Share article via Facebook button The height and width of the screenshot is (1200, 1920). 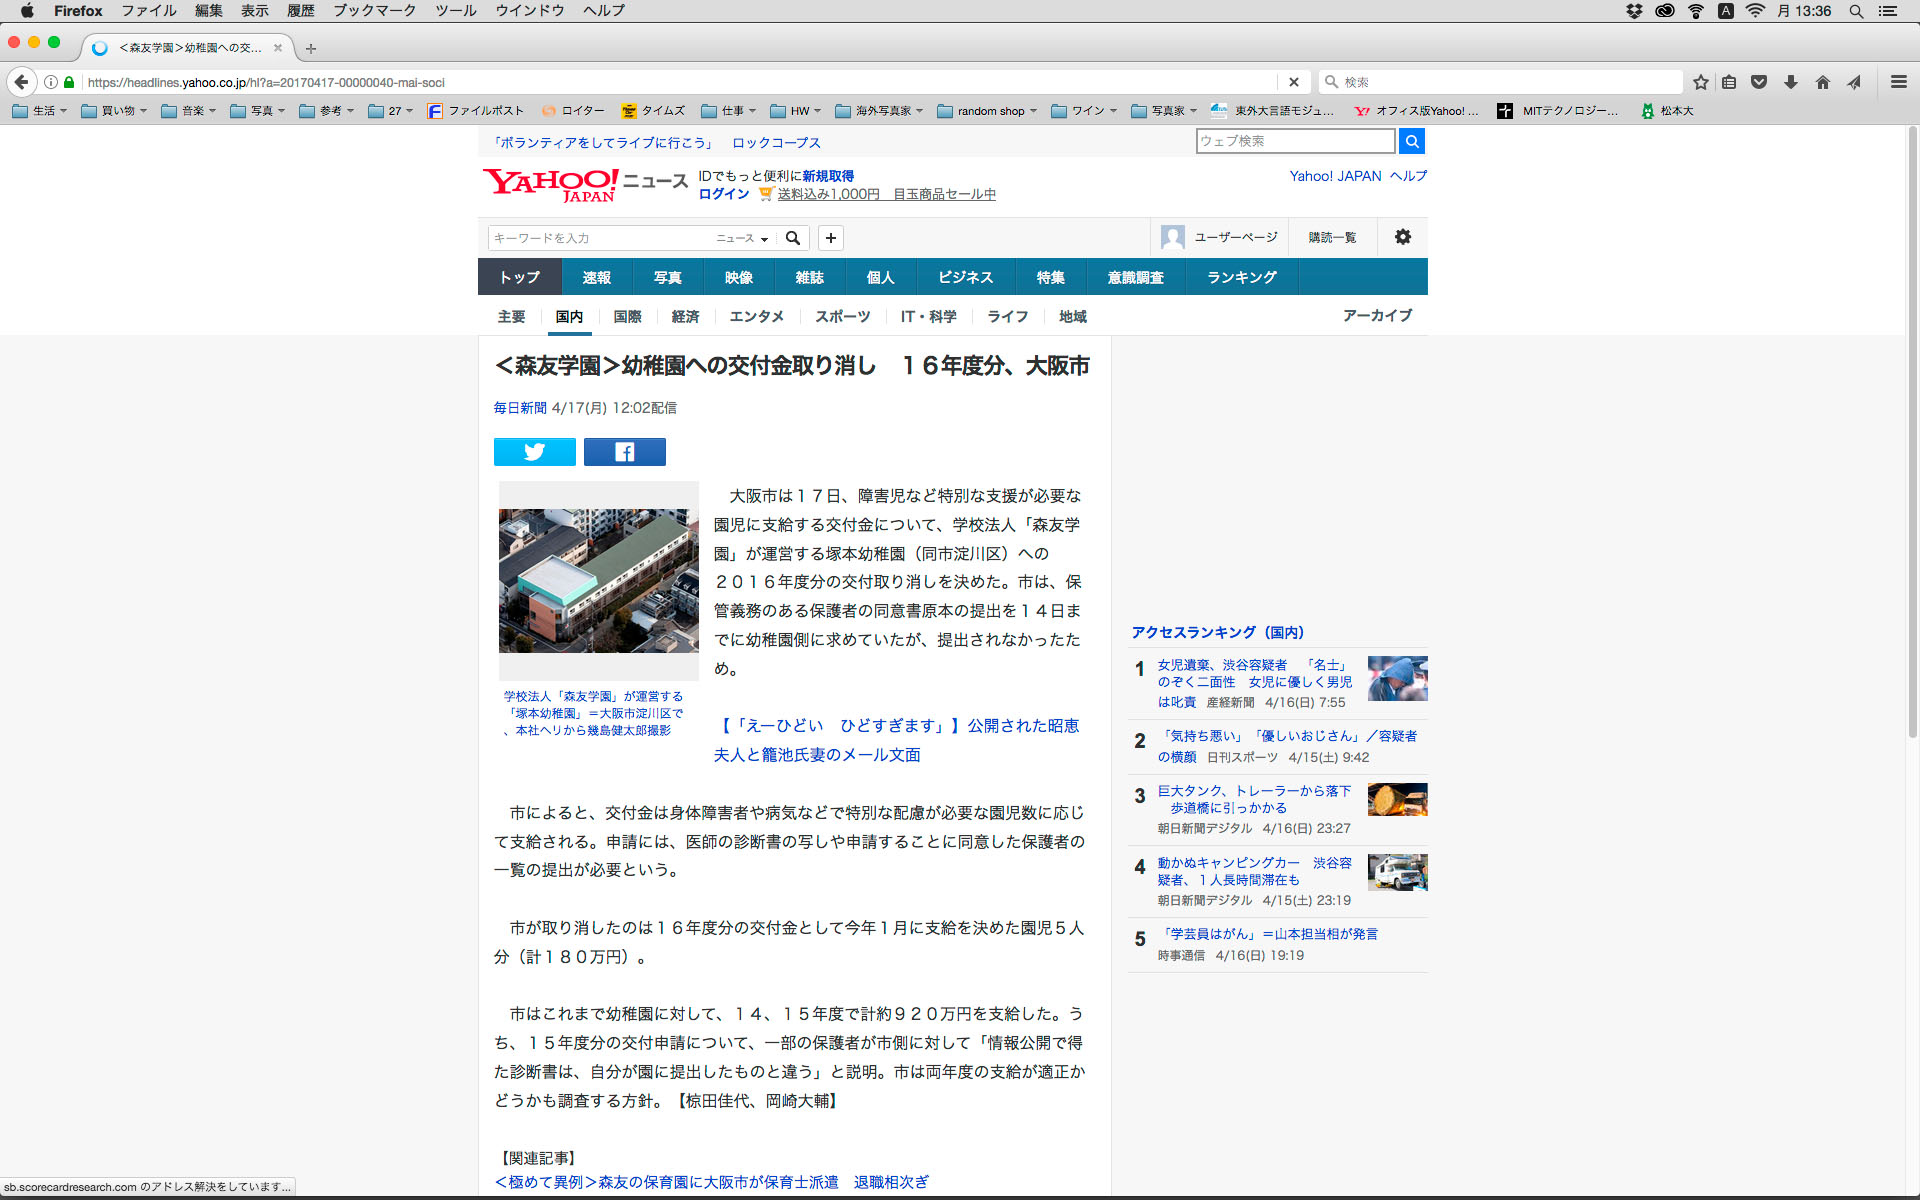point(624,452)
